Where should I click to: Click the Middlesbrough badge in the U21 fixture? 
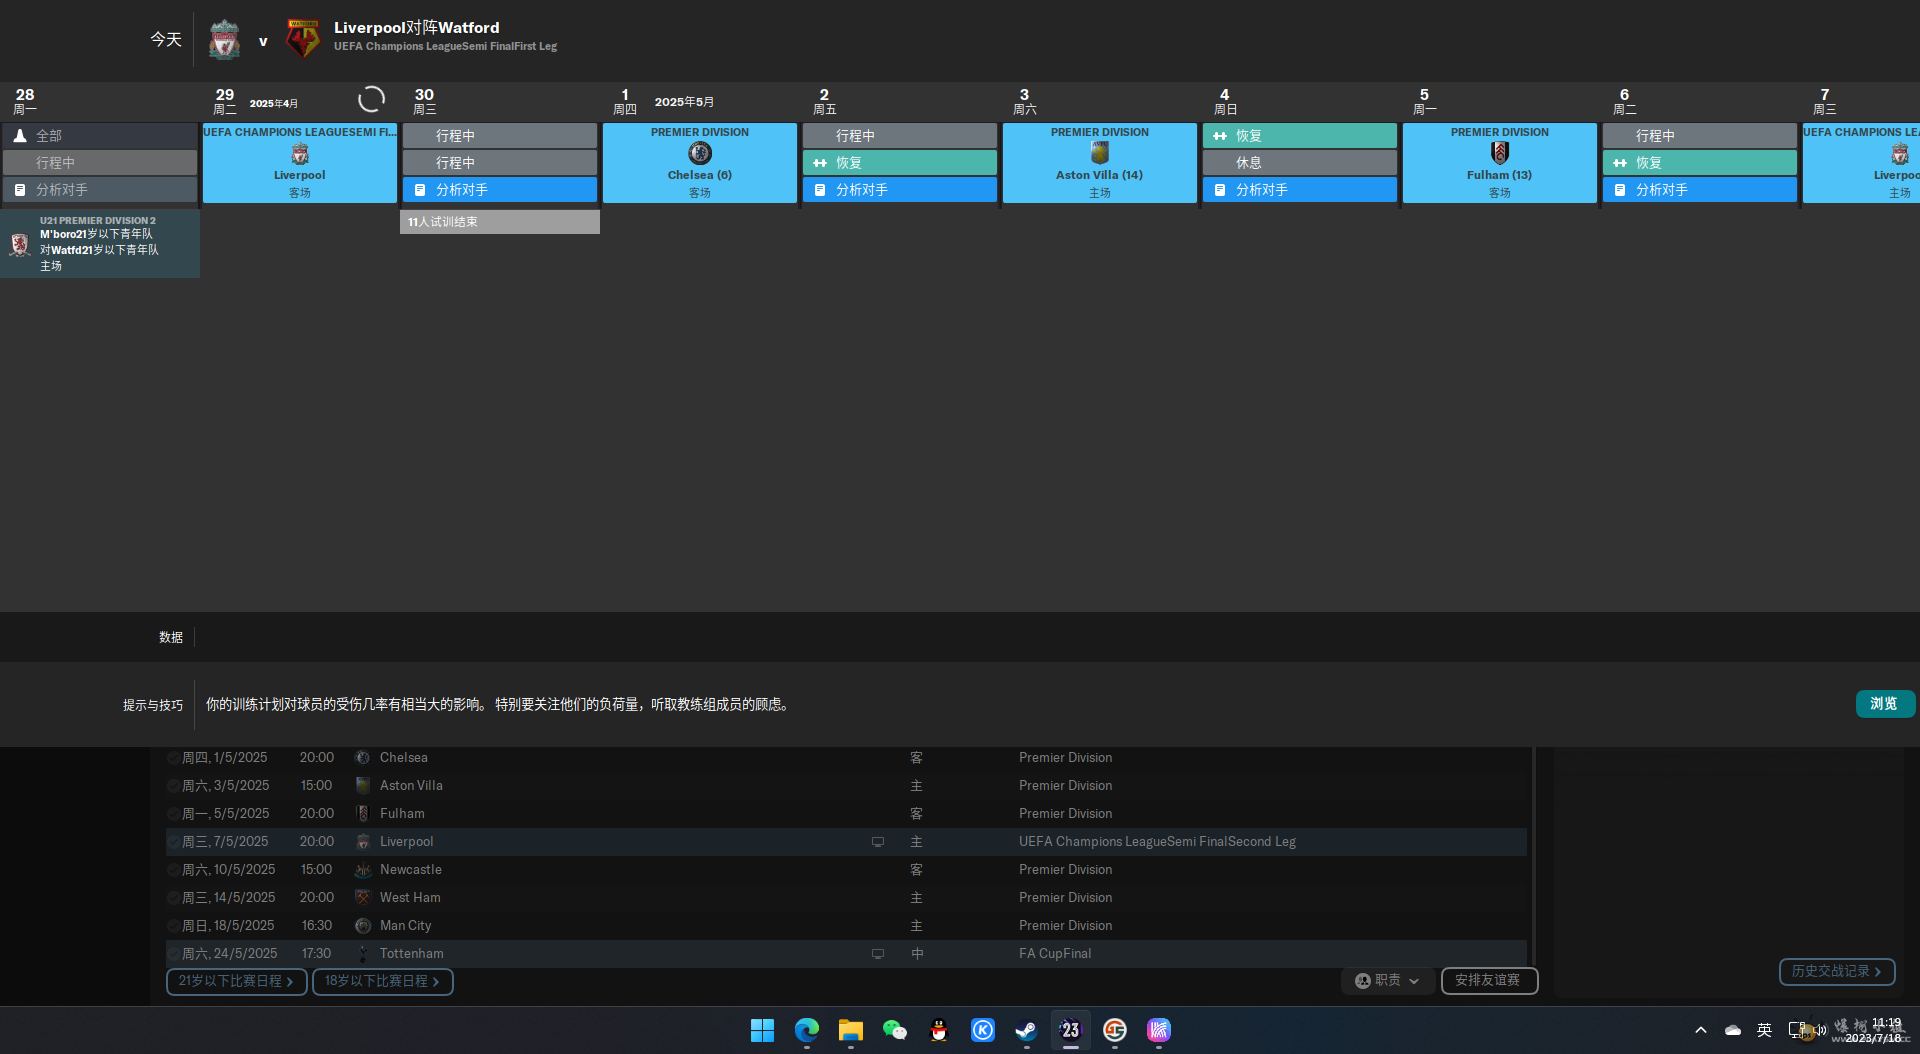tap(19, 243)
